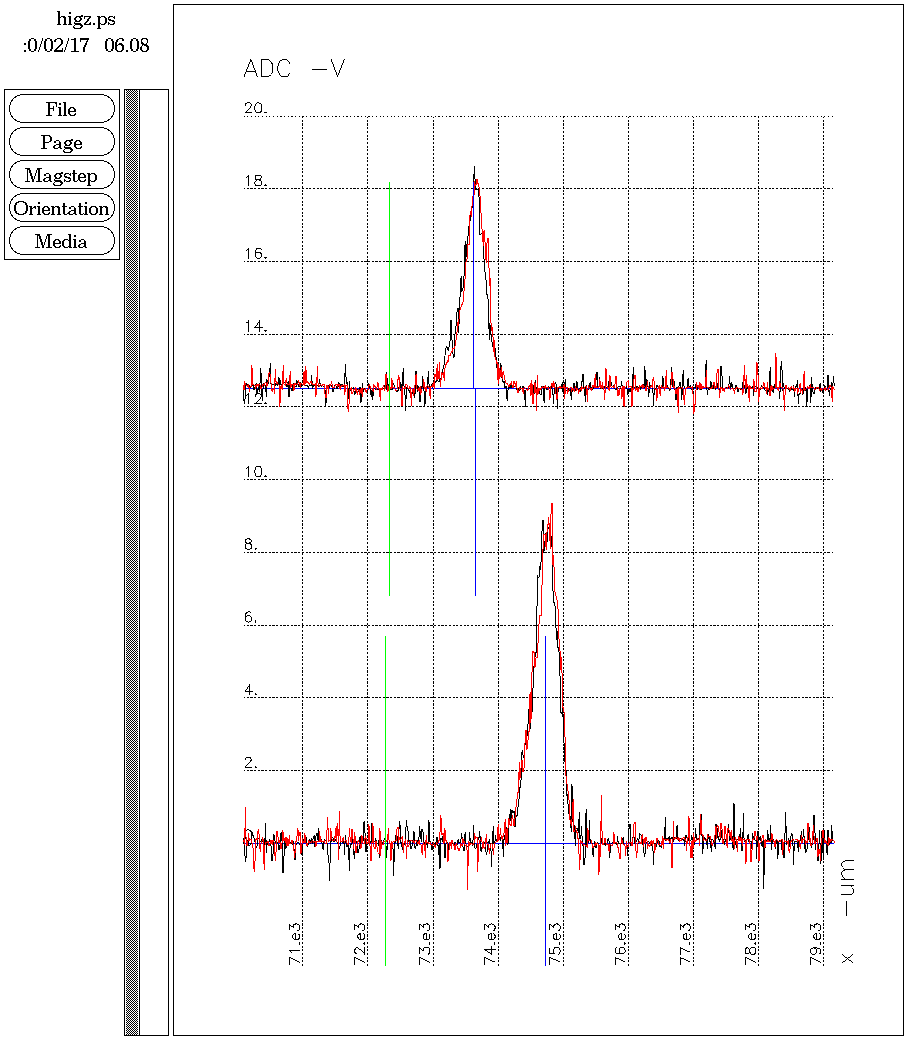Viewport: 908px width, 1040px height.
Task: Expand the Orientation options menu
Action: click(x=61, y=209)
